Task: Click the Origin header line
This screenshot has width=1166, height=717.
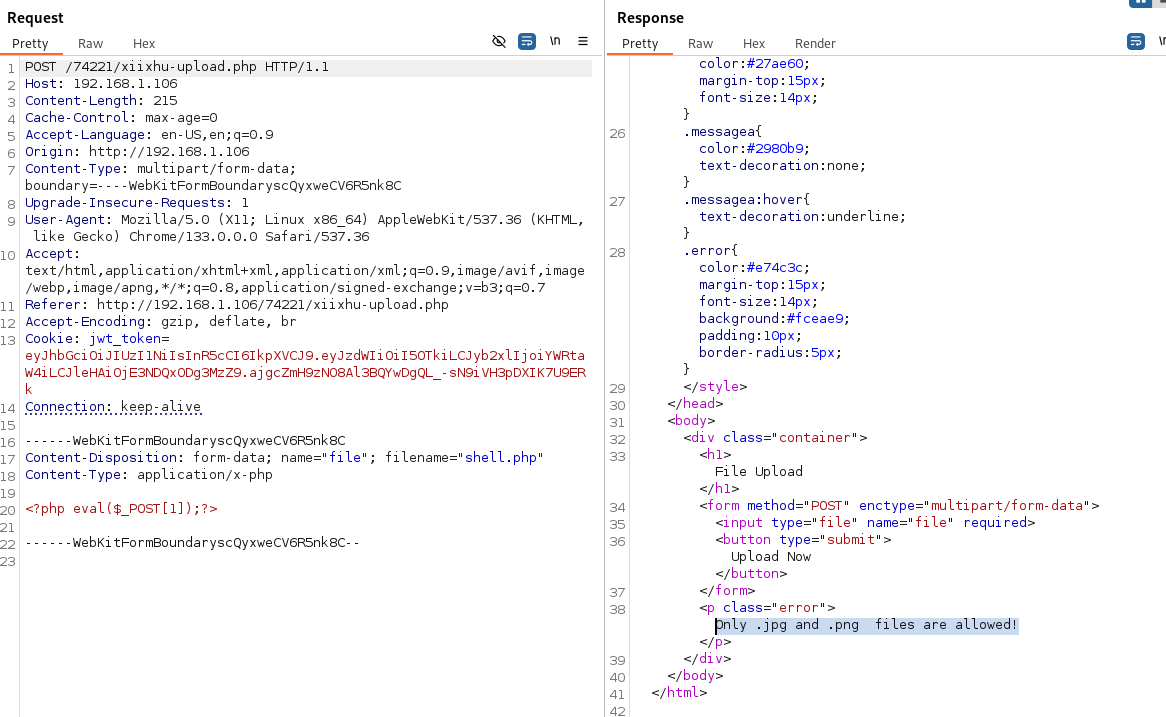Action: tap(138, 152)
